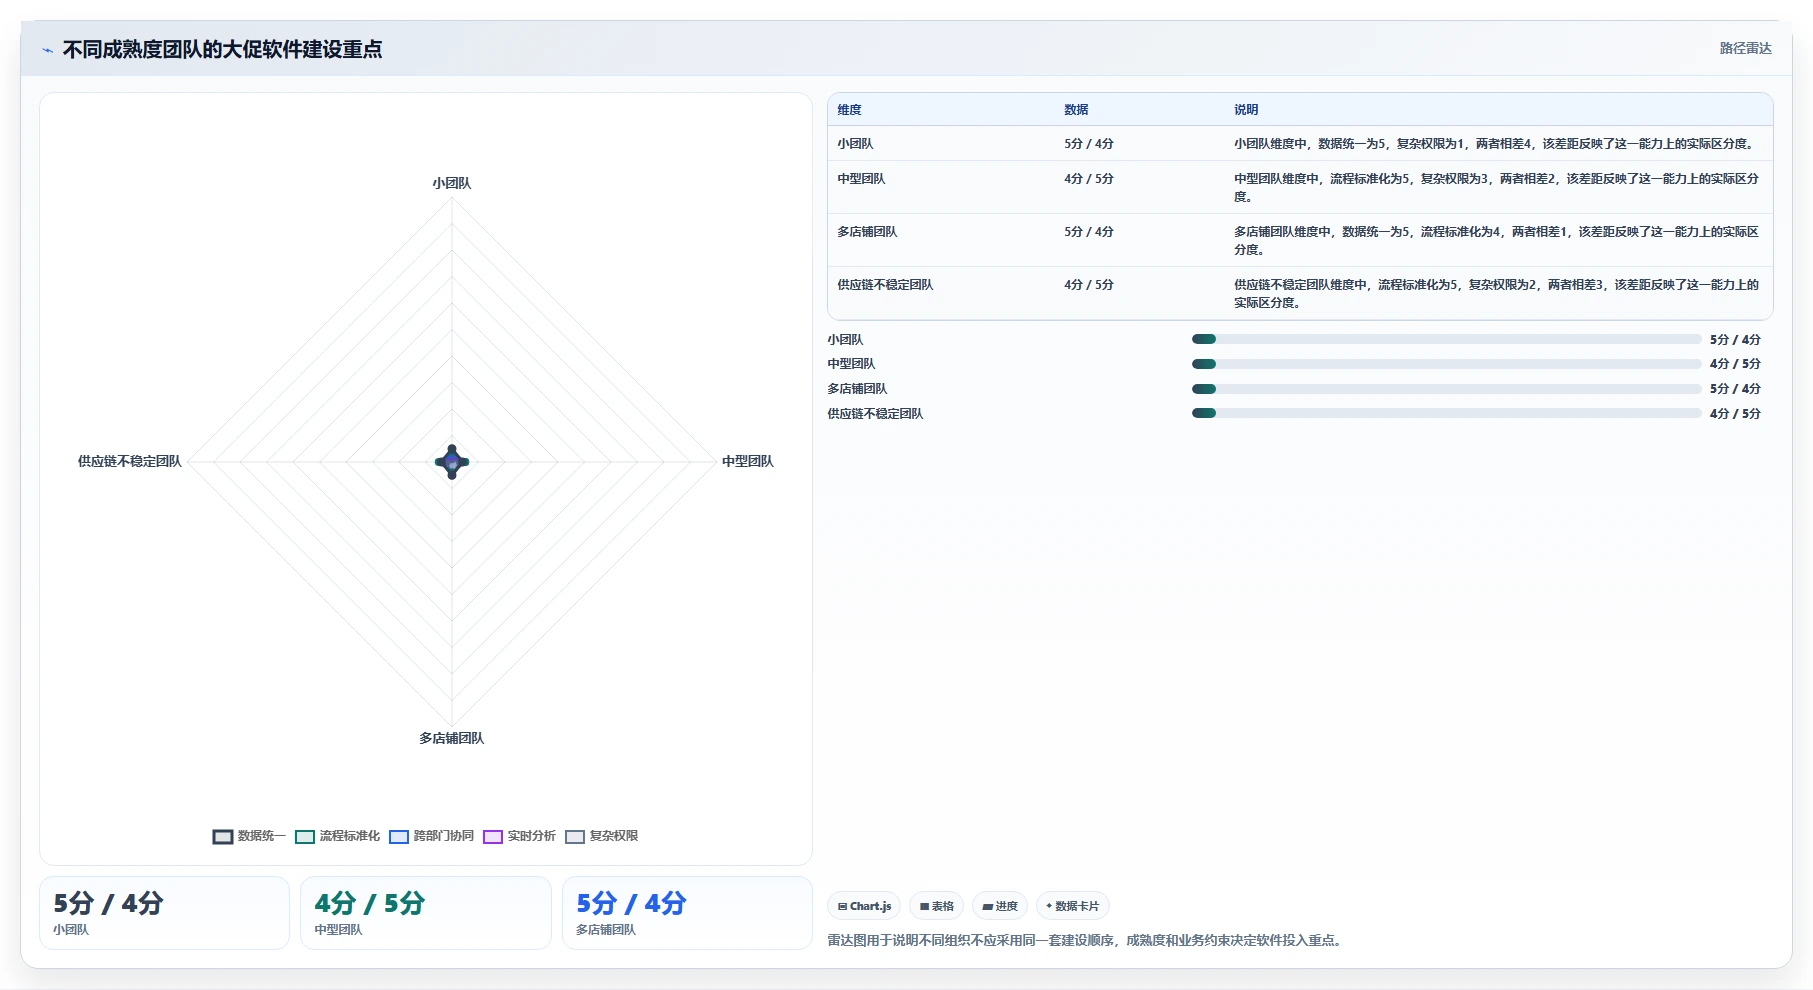Click the 小团队 progress bar
Viewport: 1813px width, 990px height.
click(x=1446, y=339)
